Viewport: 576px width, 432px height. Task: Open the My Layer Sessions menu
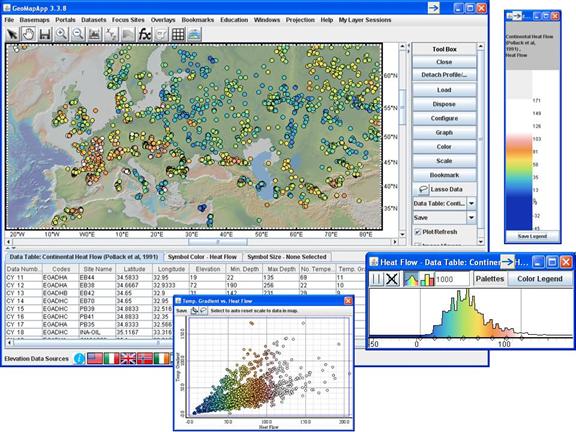[x=365, y=20]
